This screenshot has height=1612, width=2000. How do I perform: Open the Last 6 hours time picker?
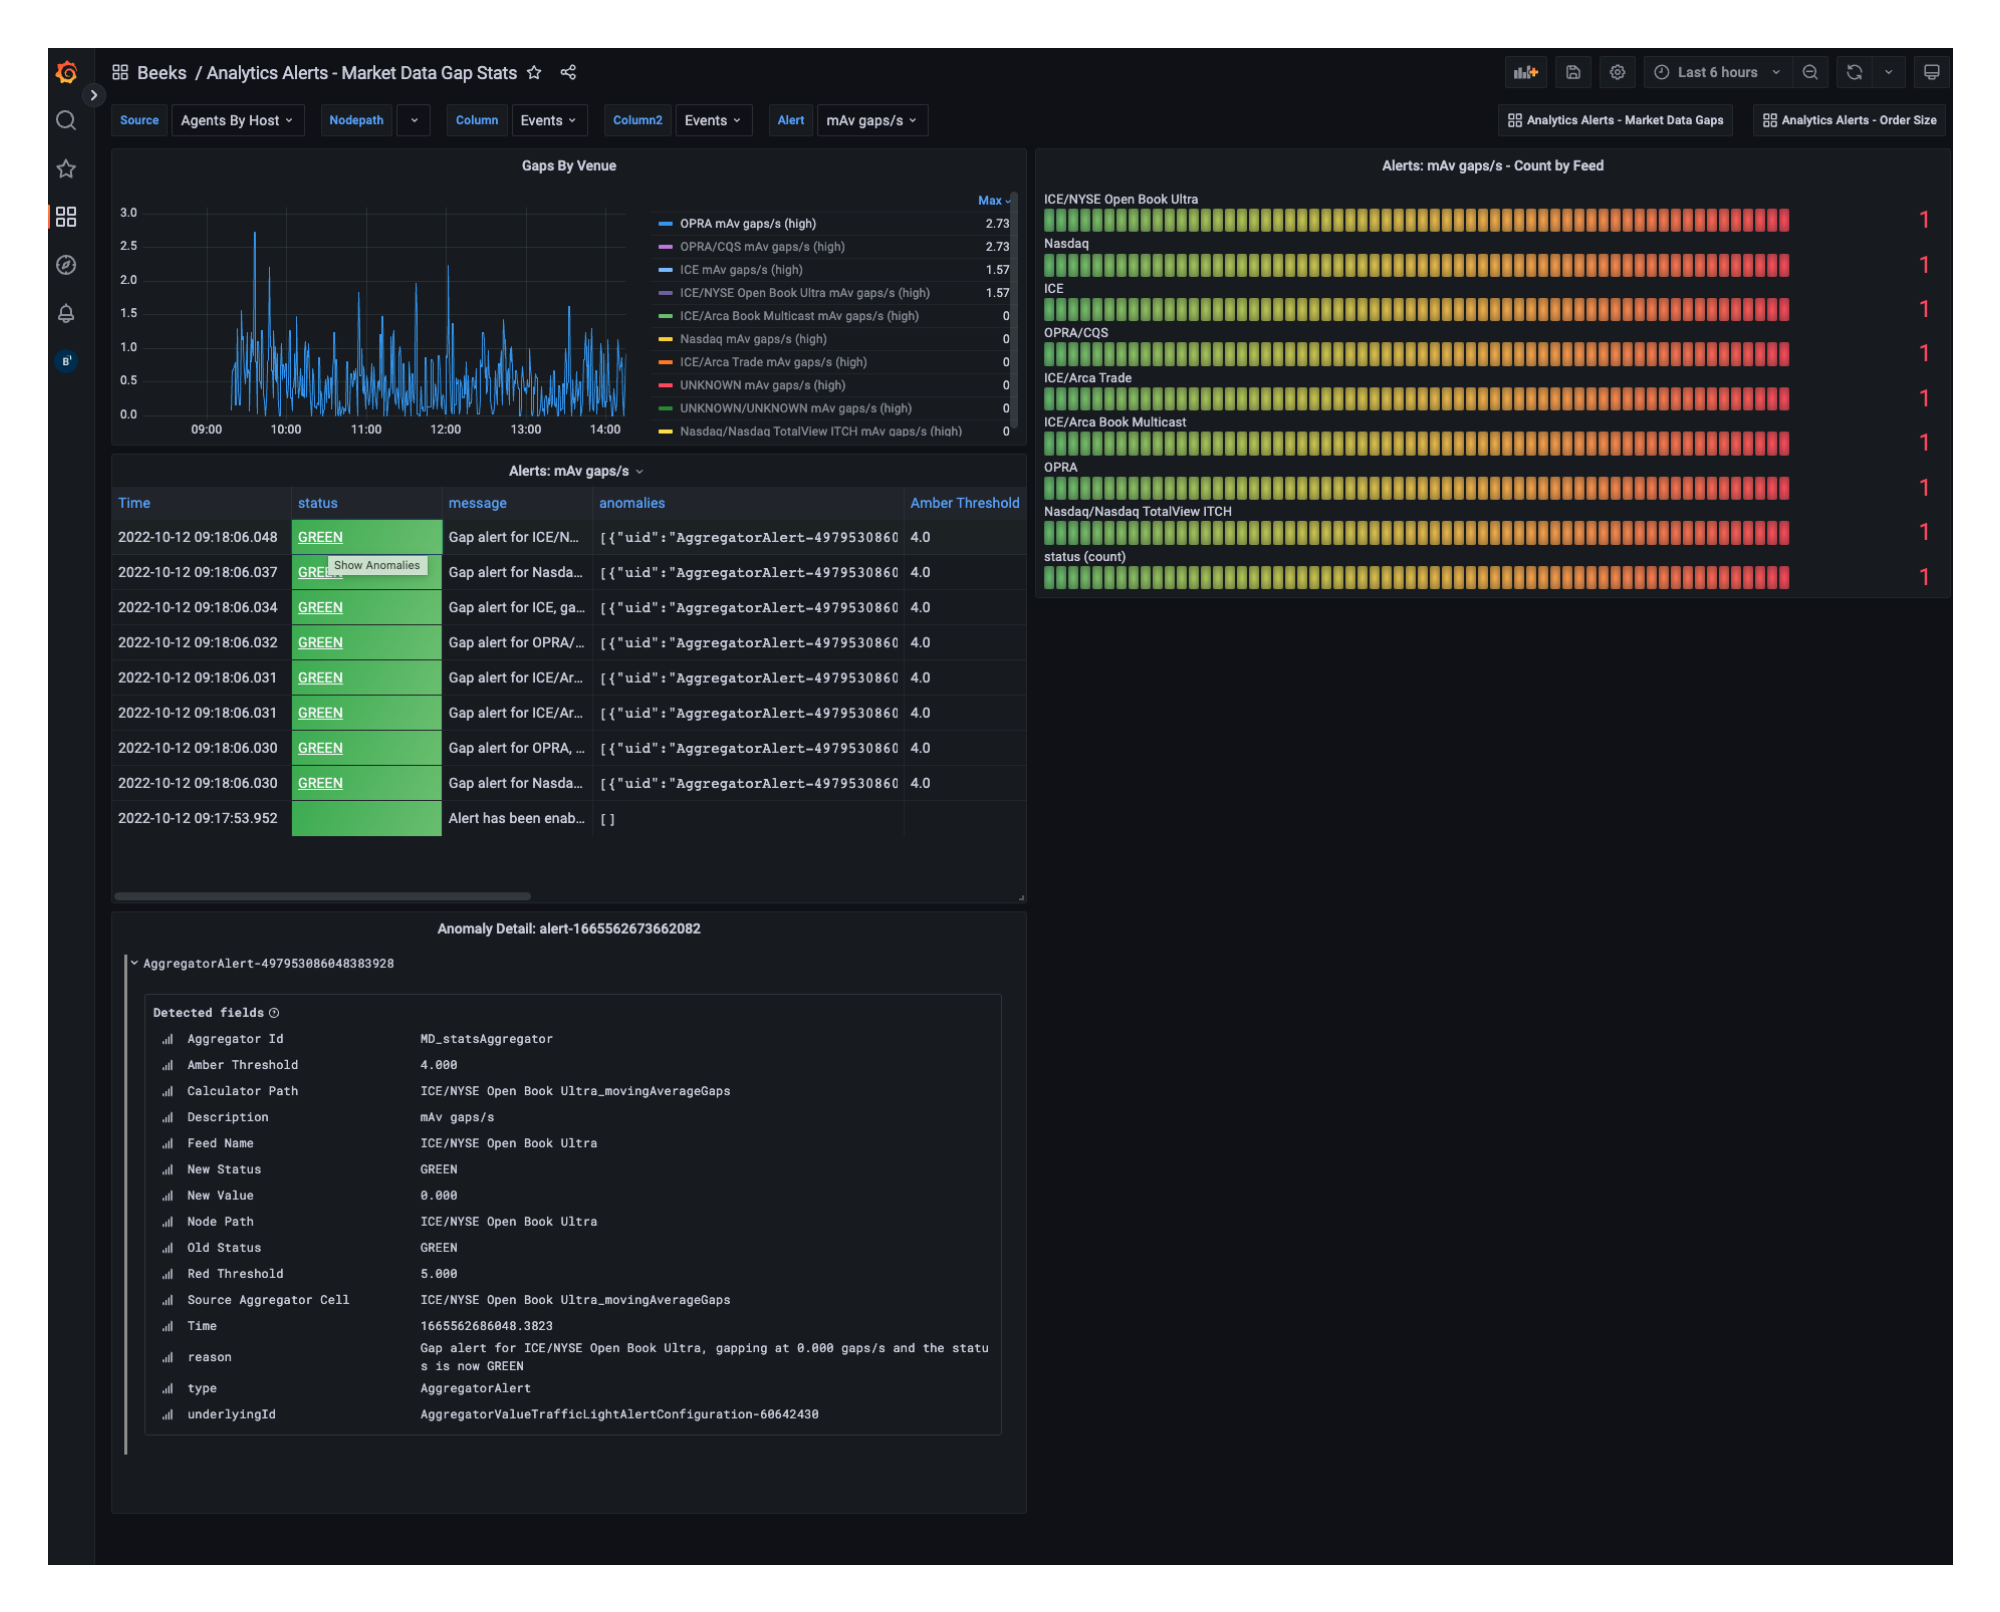coord(1717,72)
